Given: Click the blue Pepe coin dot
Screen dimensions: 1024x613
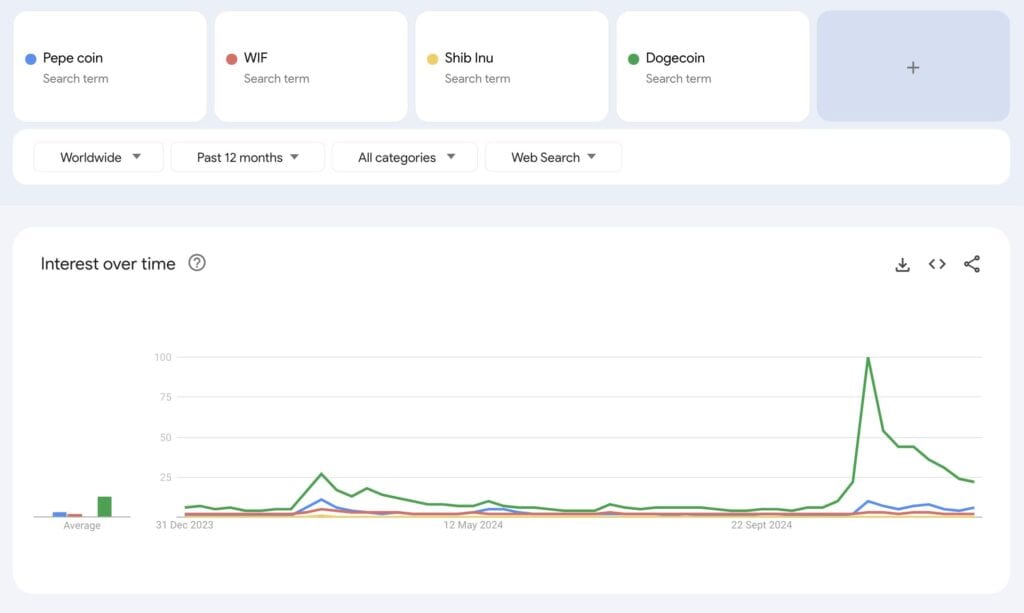Looking at the screenshot, I should click(31, 59).
